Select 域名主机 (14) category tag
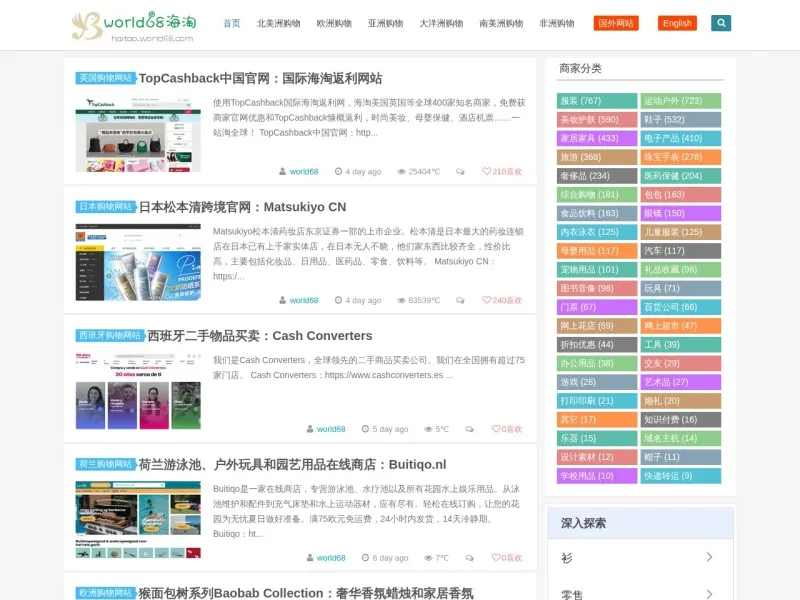800x600 pixels. [x=681, y=438]
